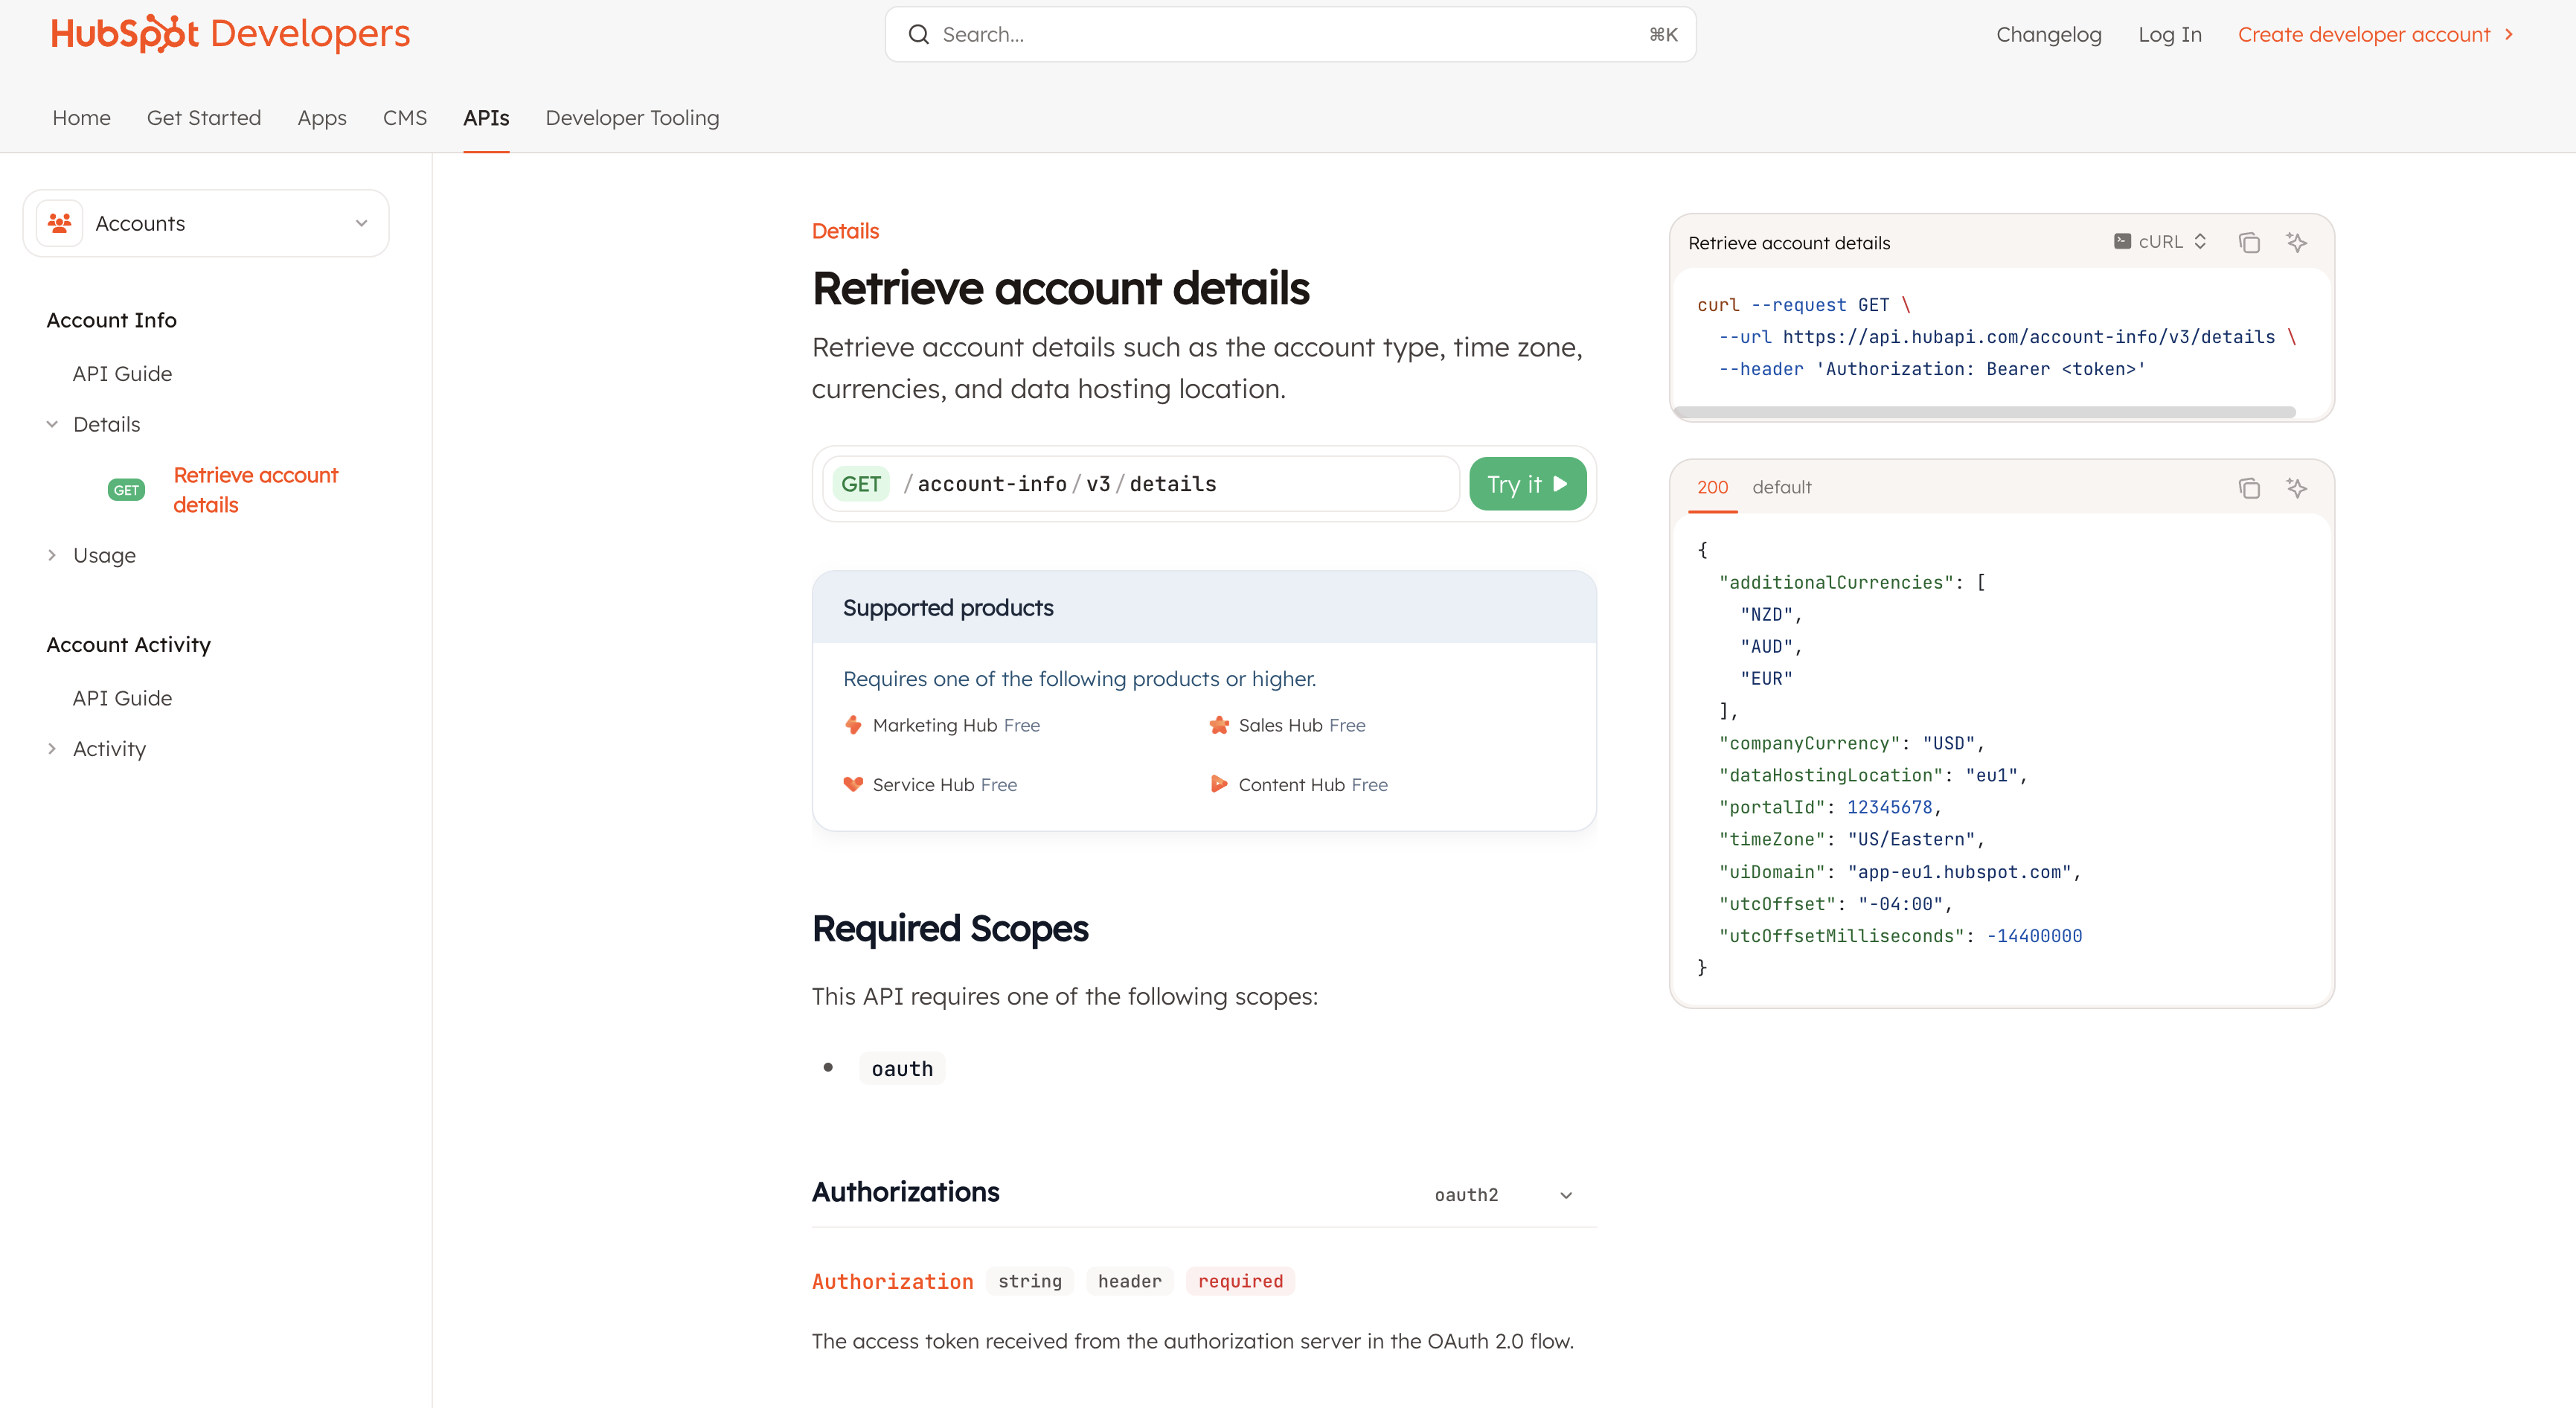2576x1408 pixels.
Task: Click the AI sparkle icon in response panel
Action: point(2296,488)
